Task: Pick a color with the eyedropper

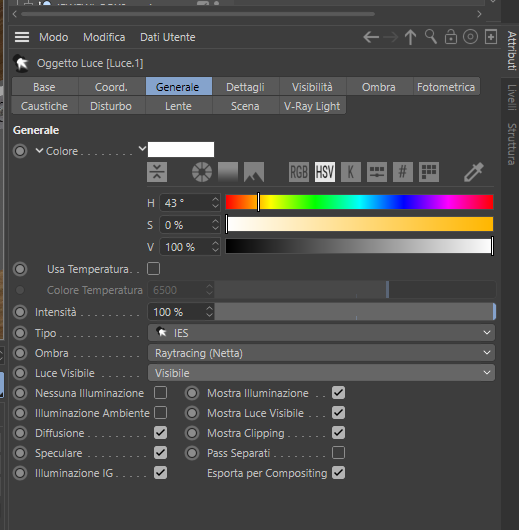Action: pos(474,172)
